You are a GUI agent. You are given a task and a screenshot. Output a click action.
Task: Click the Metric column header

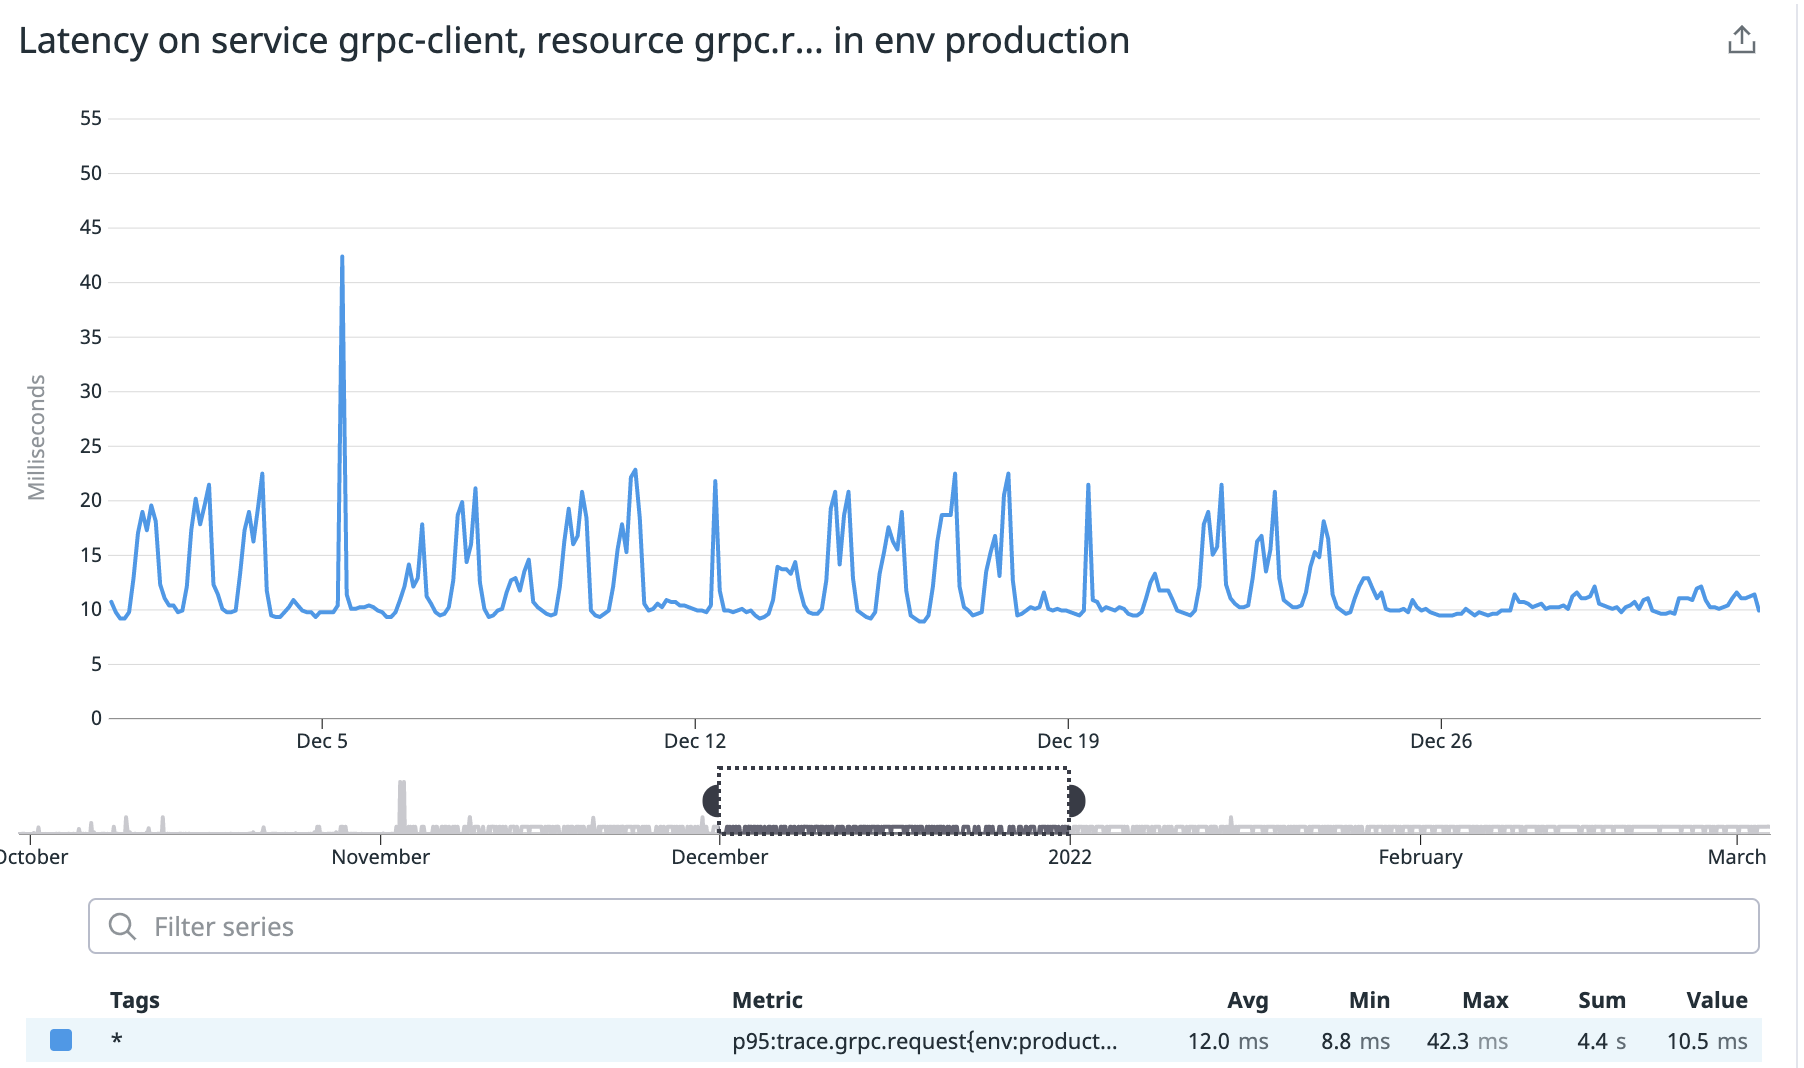pos(767,999)
